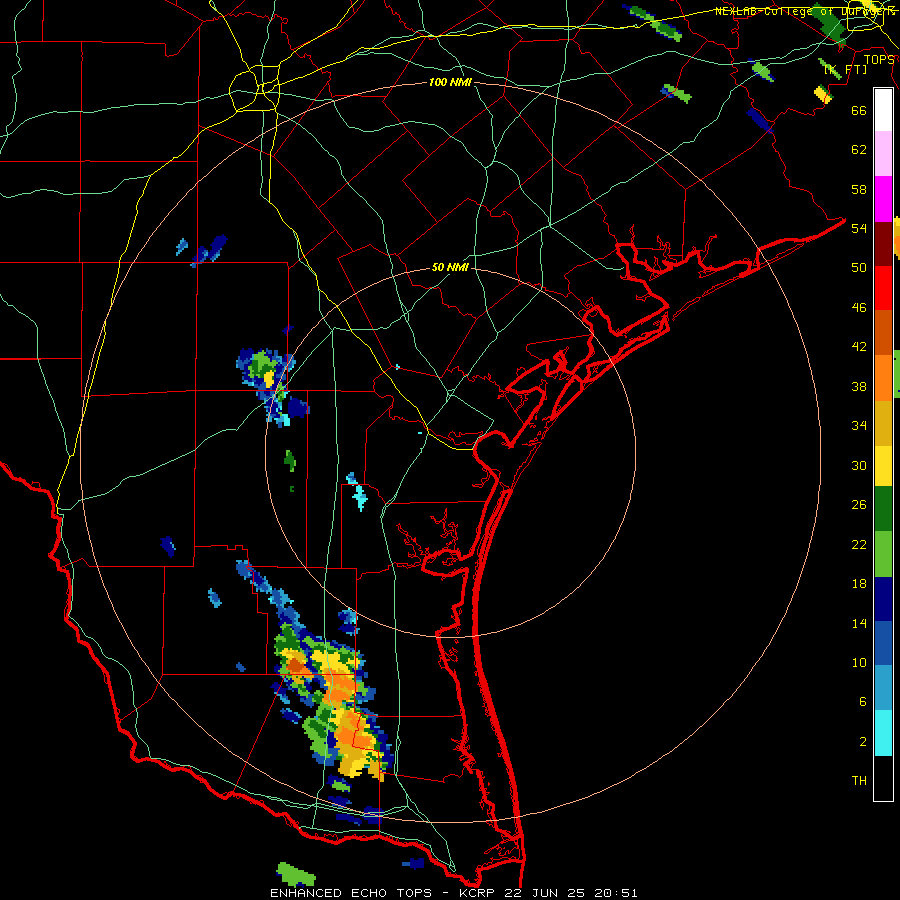
Task: Select the light pink legend swatch
Action: pos(883,154)
